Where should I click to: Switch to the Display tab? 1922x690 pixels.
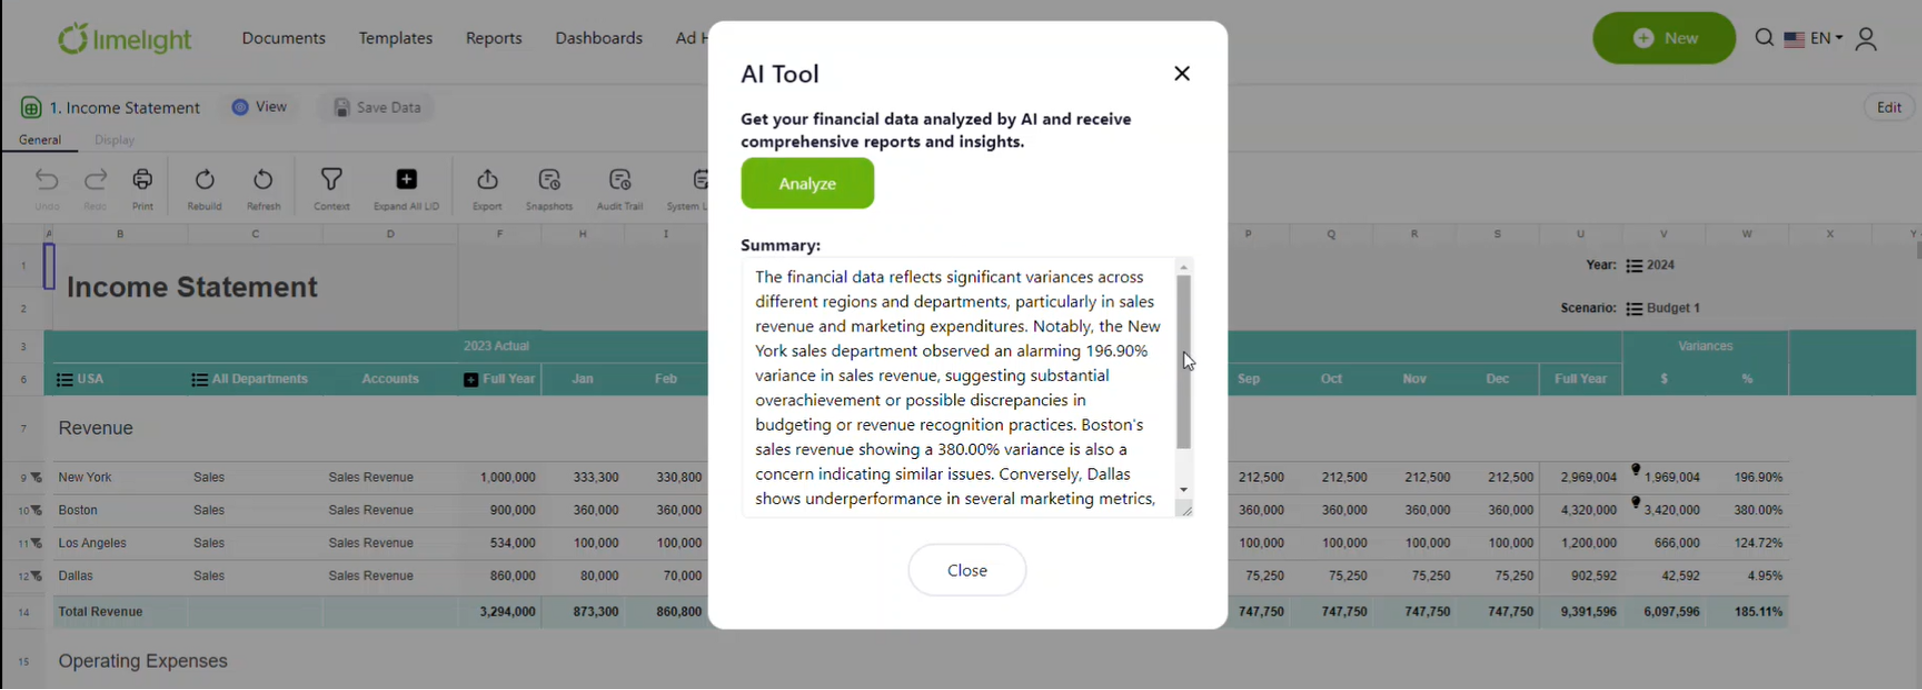tap(114, 140)
